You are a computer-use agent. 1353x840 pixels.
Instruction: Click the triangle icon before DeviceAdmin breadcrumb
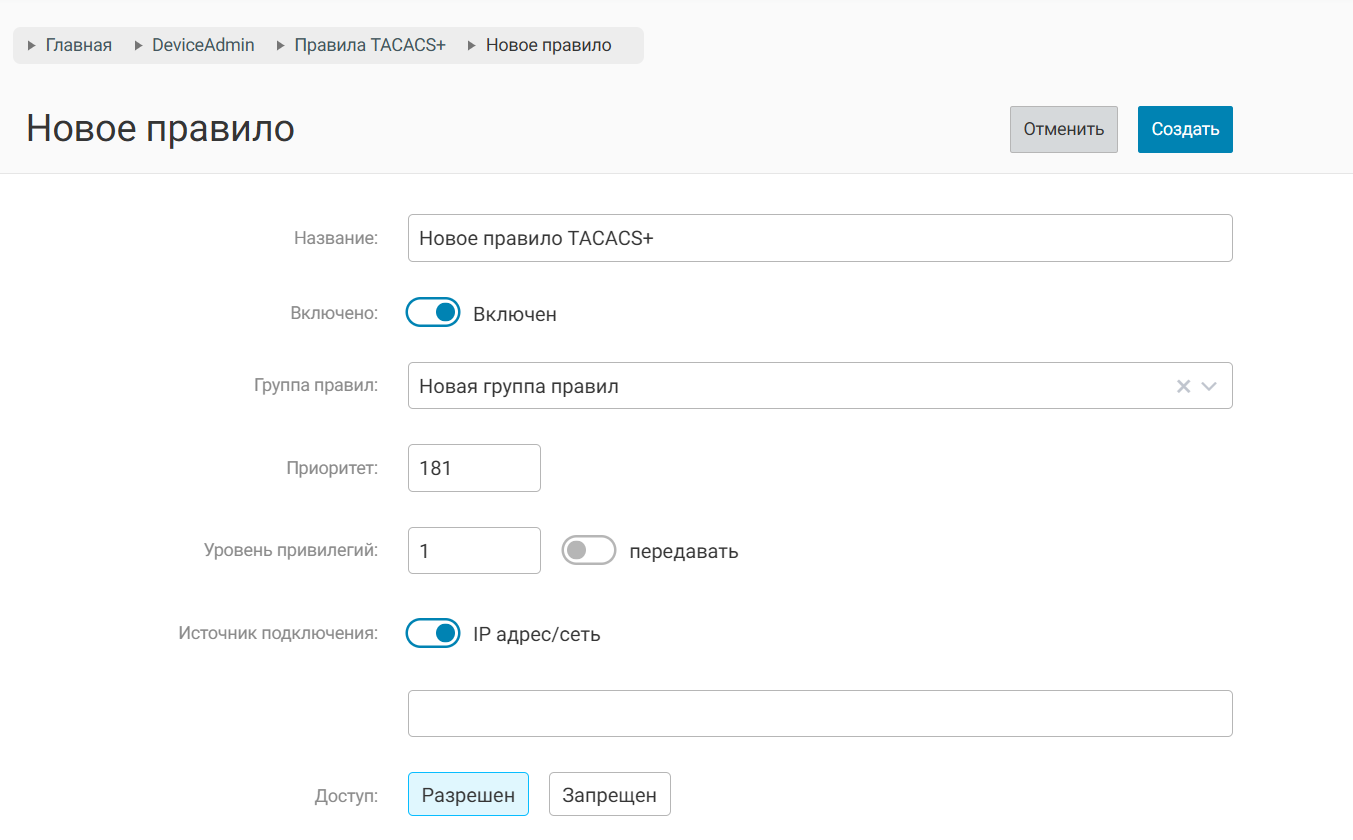pos(139,46)
